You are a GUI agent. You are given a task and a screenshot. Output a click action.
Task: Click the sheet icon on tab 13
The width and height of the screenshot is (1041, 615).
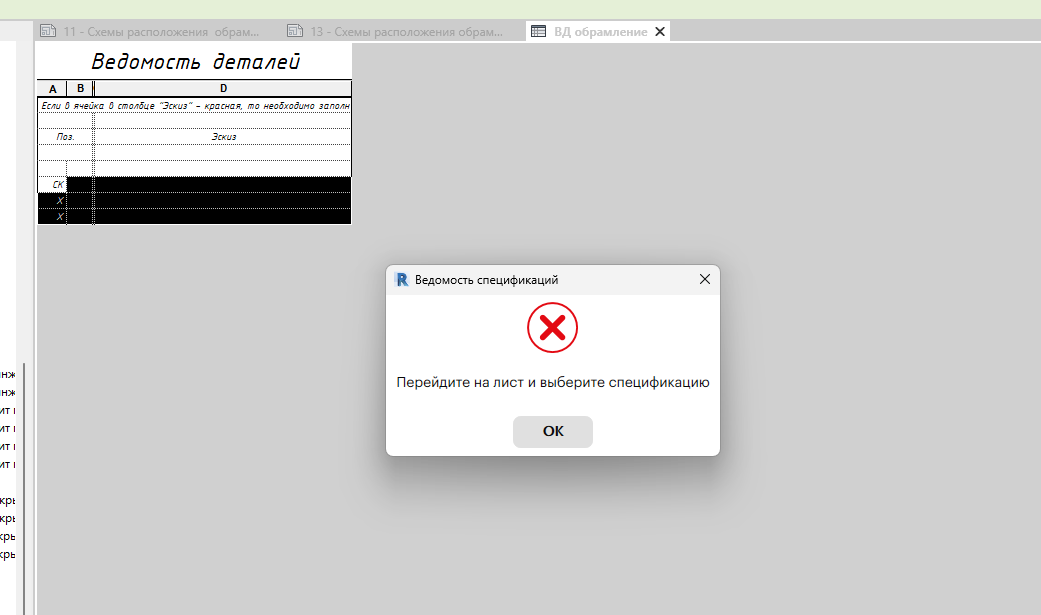click(x=295, y=31)
